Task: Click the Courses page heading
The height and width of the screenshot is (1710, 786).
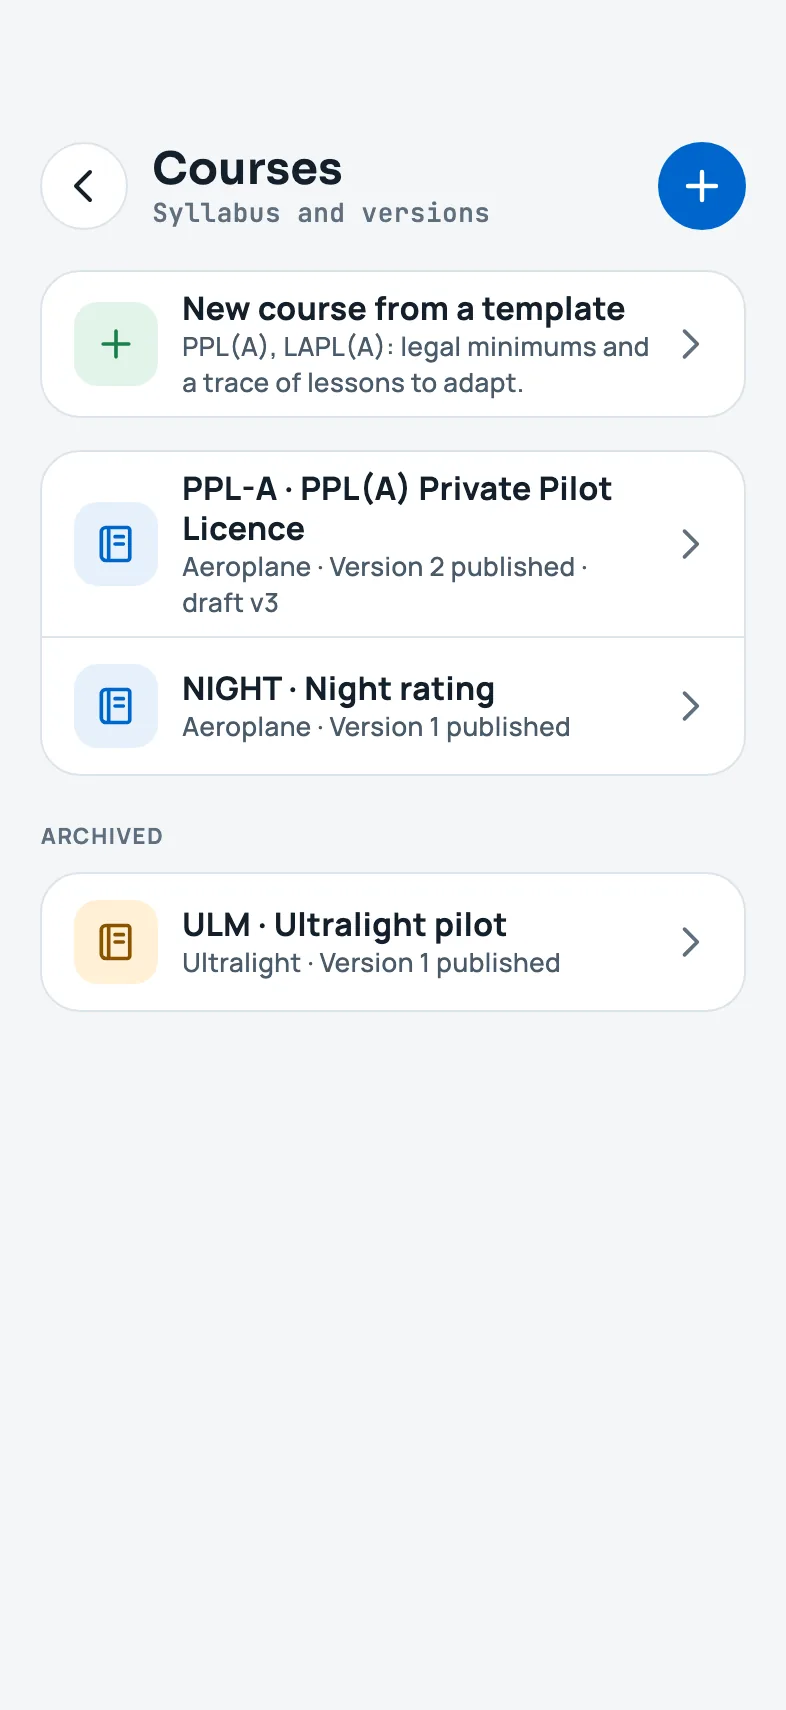Action: pos(247,168)
